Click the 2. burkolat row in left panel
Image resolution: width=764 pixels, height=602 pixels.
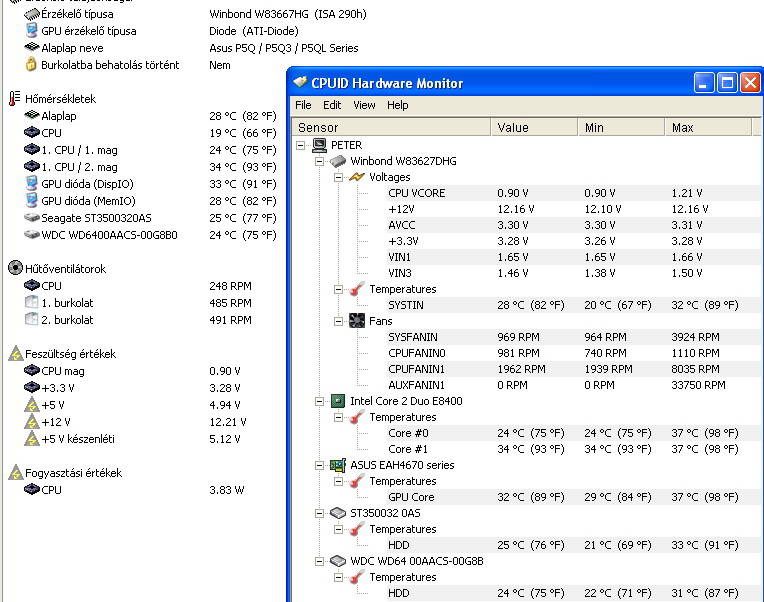(x=138, y=320)
